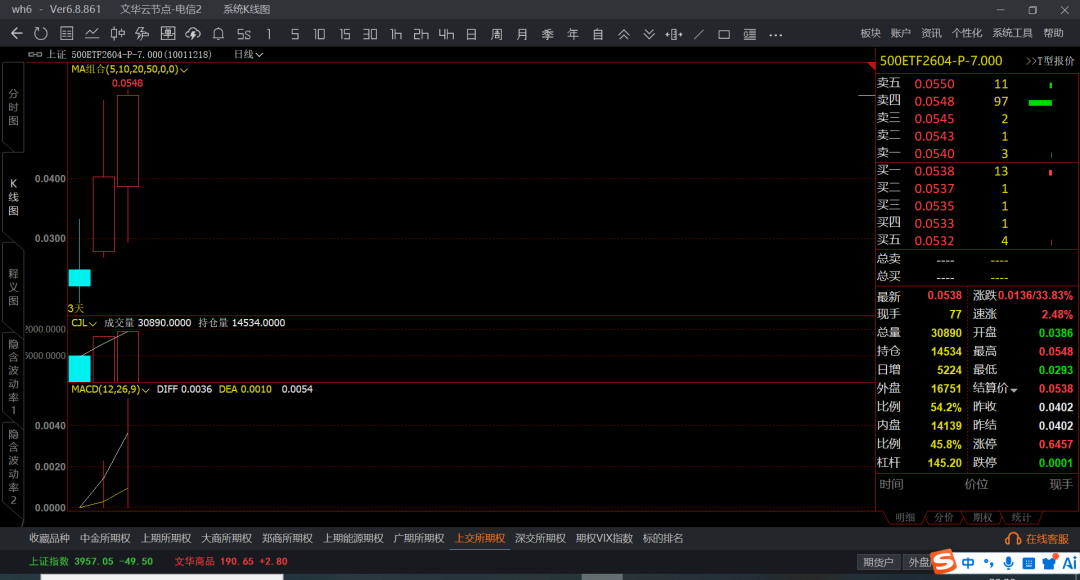Select the candlestick chart icon
This screenshot has height=580, width=1080.
click(117, 34)
